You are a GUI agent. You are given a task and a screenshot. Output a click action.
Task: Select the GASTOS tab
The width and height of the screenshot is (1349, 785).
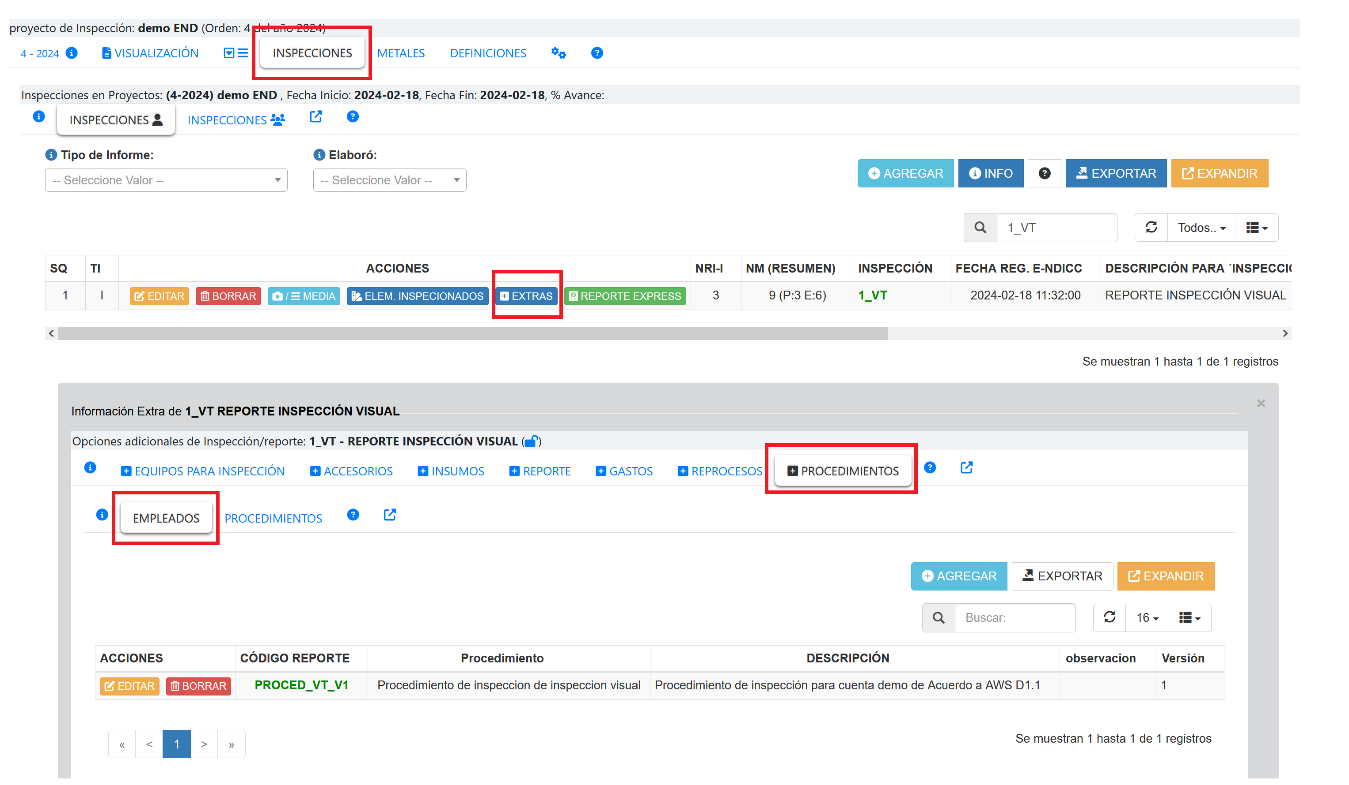coord(624,471)
